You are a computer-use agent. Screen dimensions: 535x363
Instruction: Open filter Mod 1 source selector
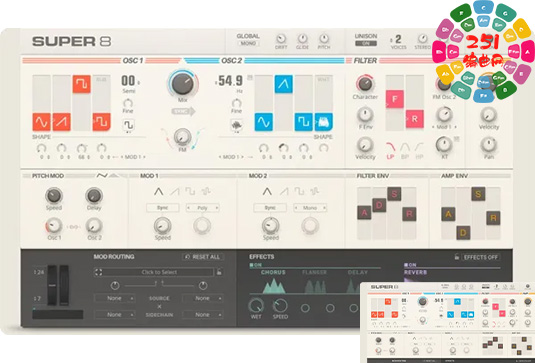(x=444, y=127)
